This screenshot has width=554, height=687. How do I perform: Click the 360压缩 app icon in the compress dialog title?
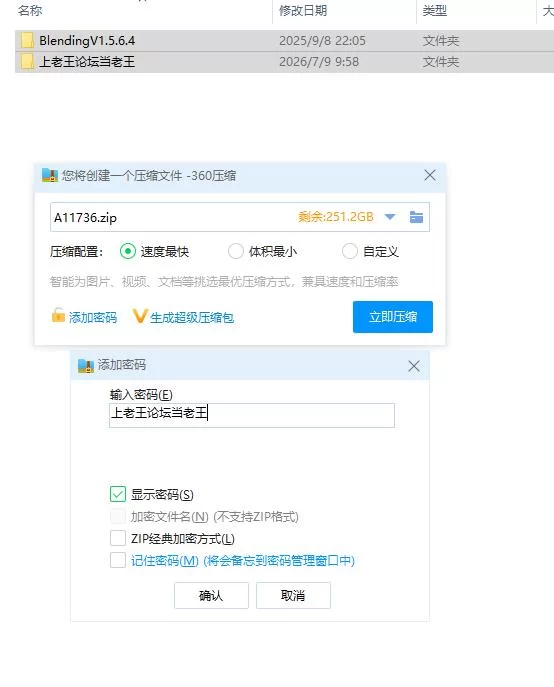coord(50,175)
